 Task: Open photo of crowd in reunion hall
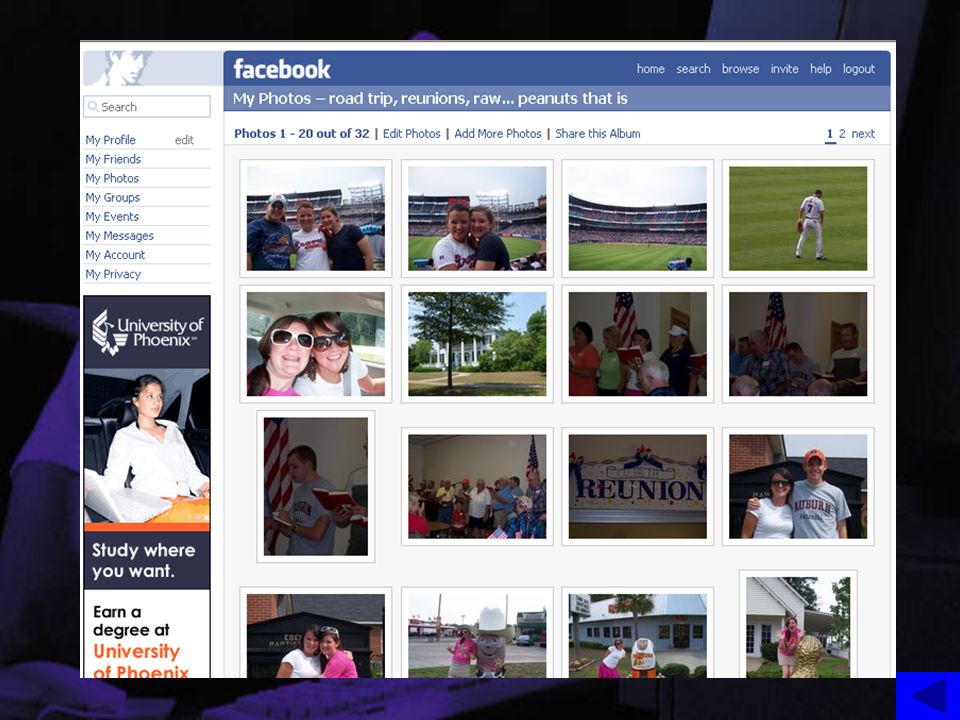[477, 487]
